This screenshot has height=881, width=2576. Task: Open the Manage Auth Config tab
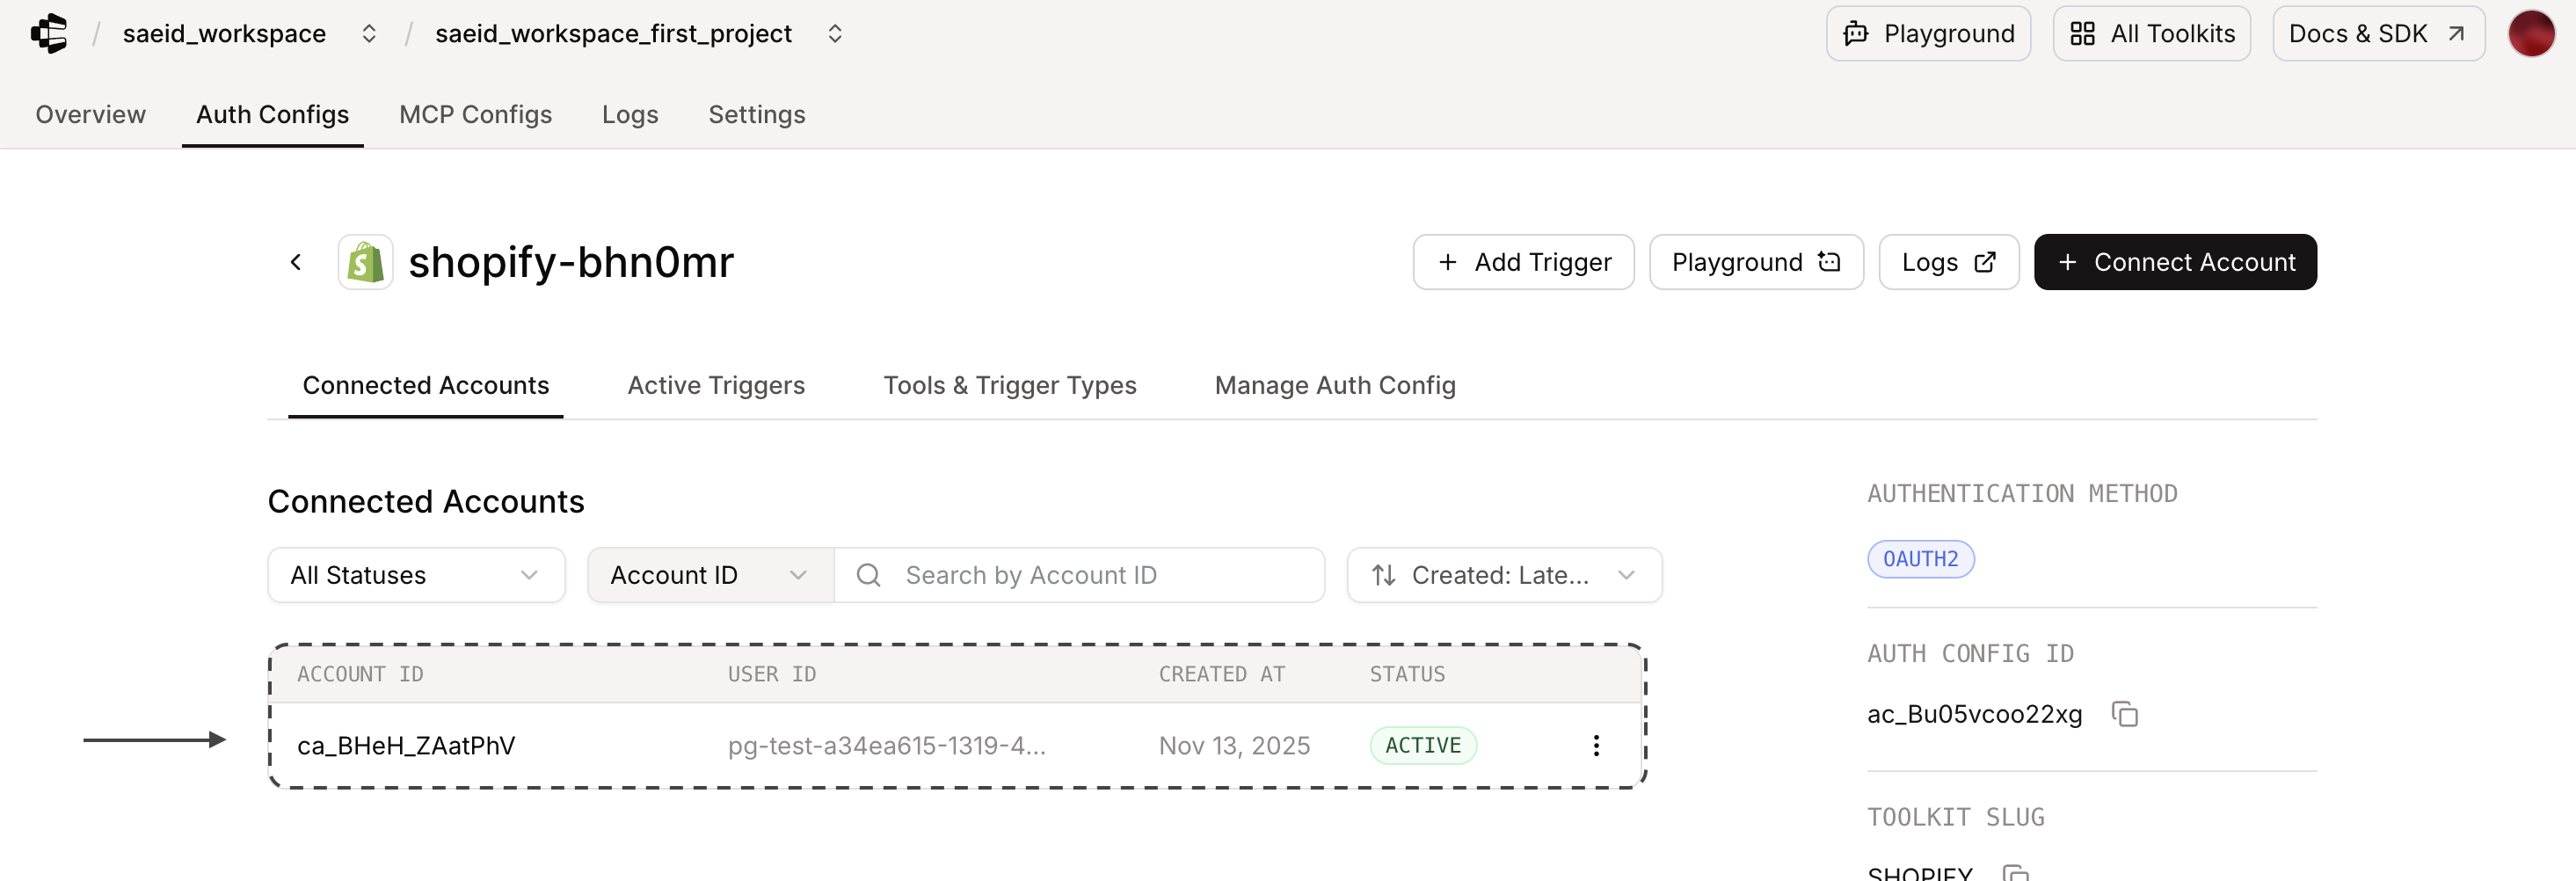coord(1334,385)
